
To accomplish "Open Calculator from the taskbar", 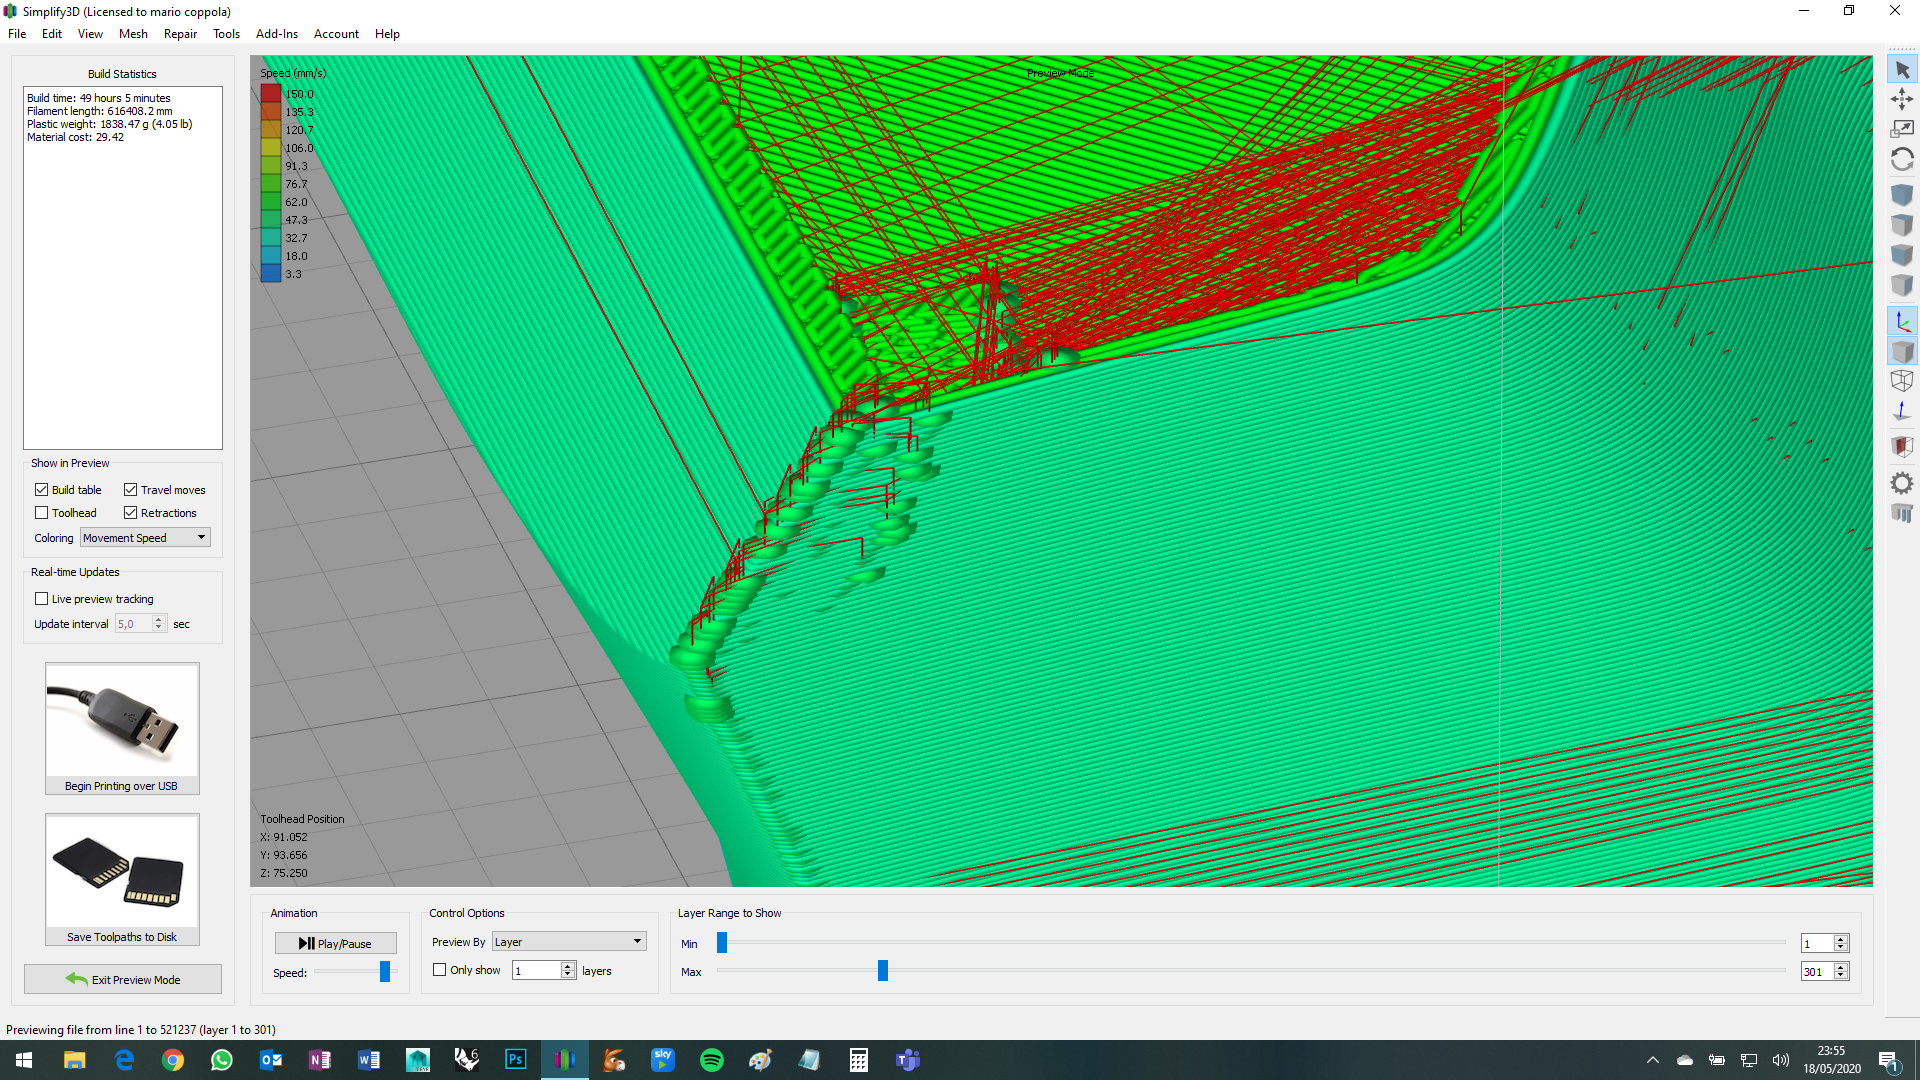I will [859, 1060].
